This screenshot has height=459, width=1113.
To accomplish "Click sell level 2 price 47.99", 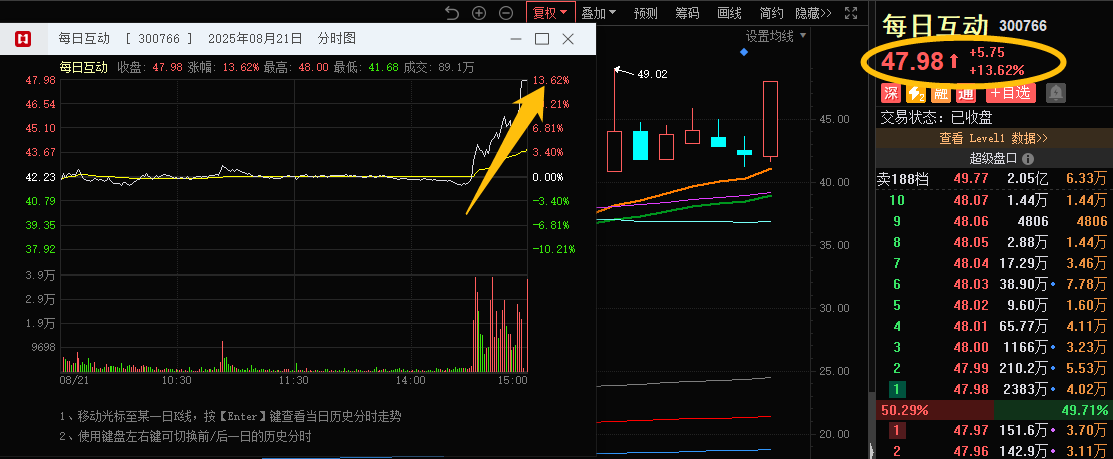I will 972,368.
